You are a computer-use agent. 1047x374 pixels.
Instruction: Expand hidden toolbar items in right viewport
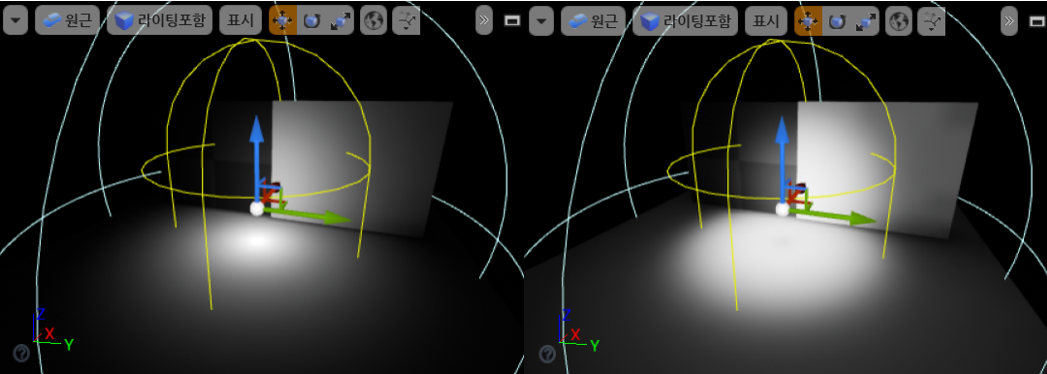(1010, 21)
